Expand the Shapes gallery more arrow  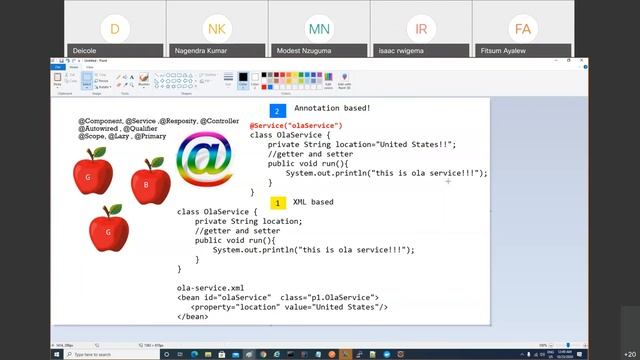point(196,86)
